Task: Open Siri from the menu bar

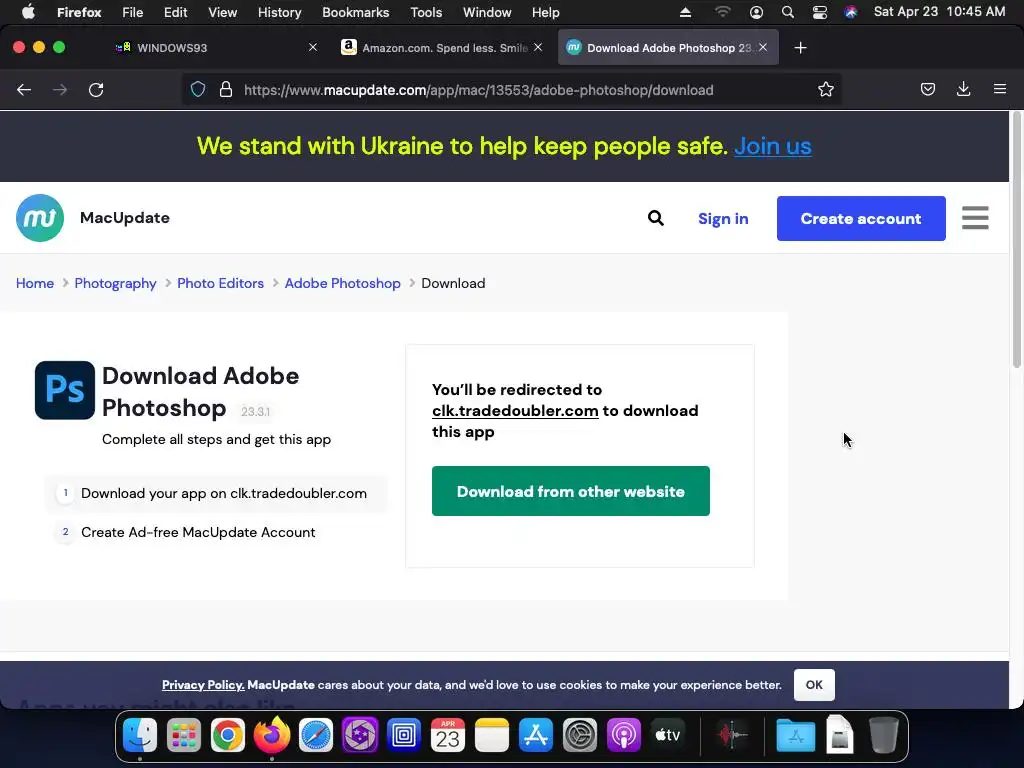Action: (x=850, y=12)
